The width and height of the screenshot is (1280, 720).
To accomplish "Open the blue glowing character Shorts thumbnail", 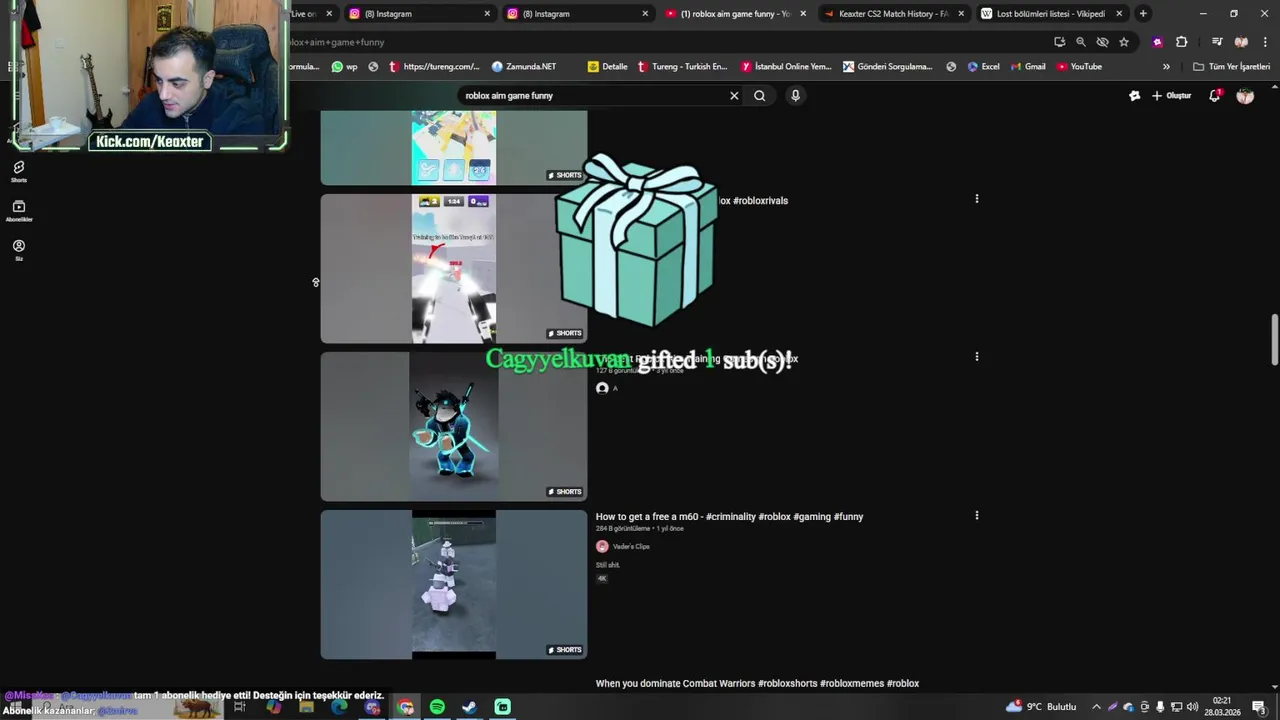I will [x=454, y=426].
